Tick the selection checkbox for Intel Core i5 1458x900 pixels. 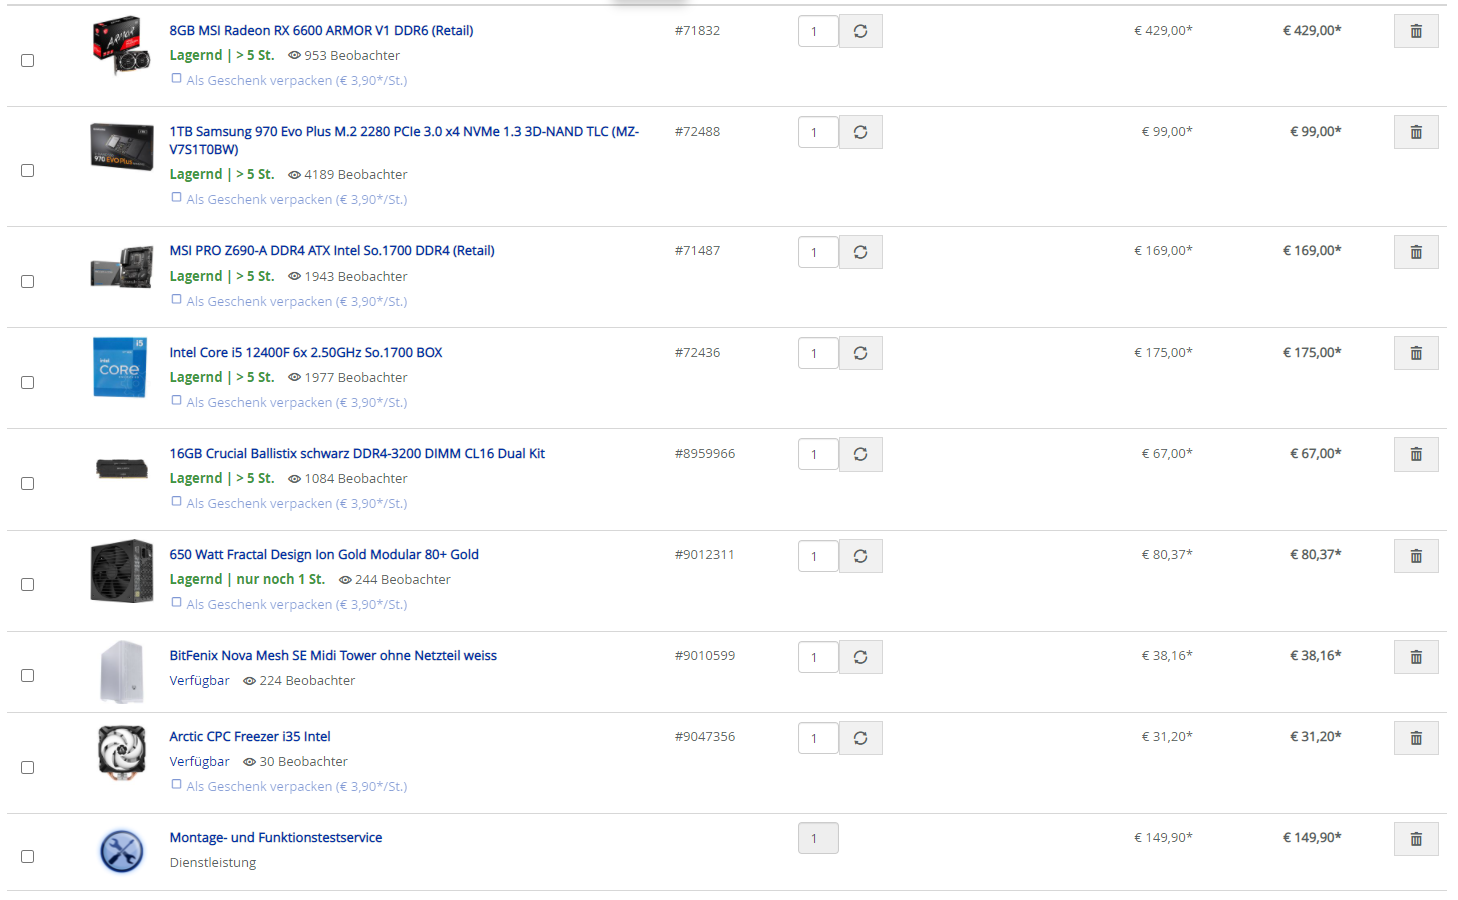pyautogui.click(x=28, y=383)
